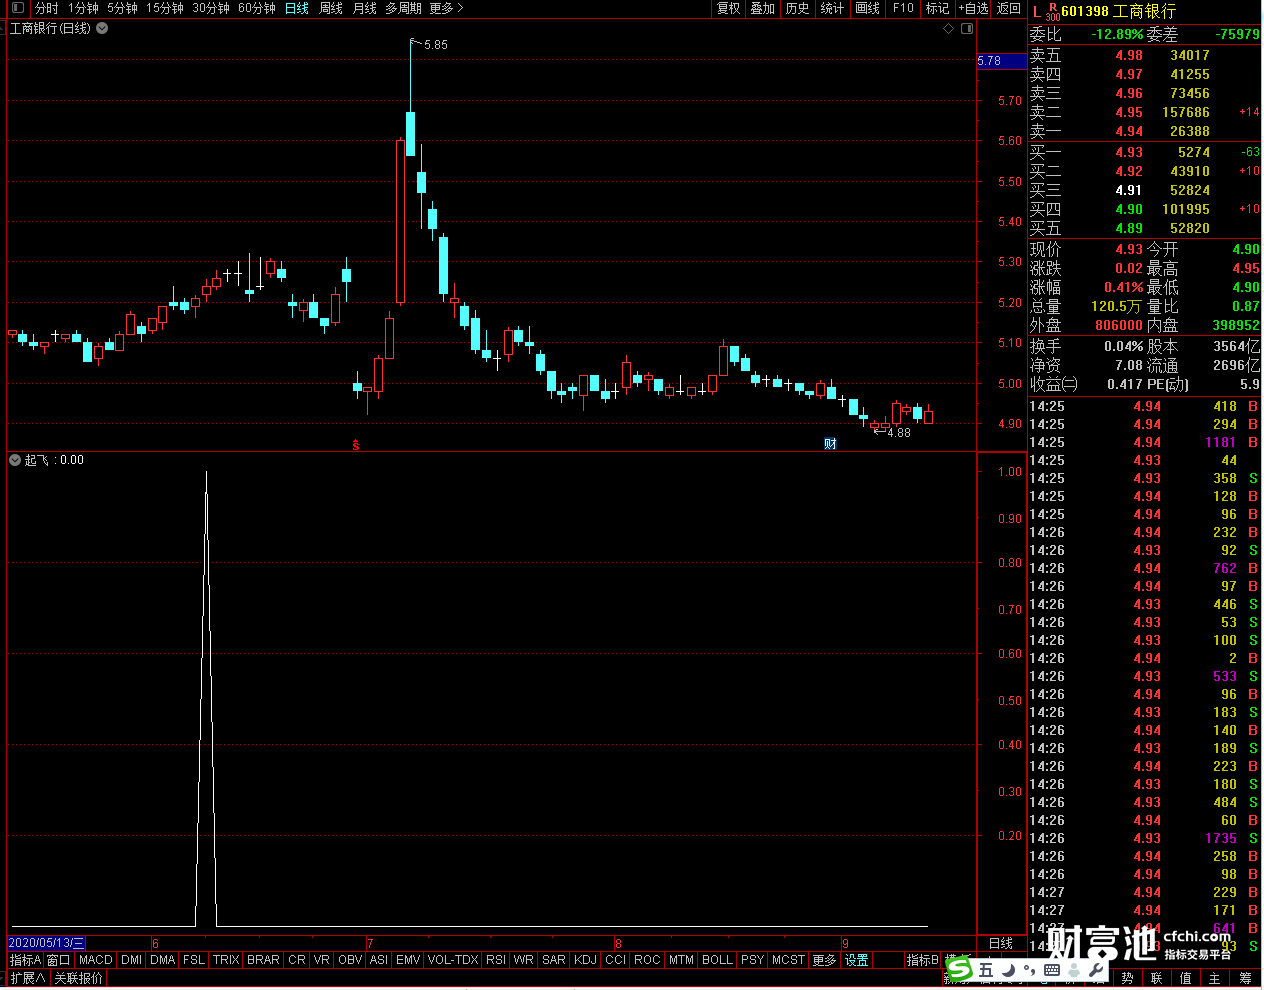This screenshot has width=1264, height=990.
Task: Apply the BOLL indicator
Action: [x=717, y=960]
